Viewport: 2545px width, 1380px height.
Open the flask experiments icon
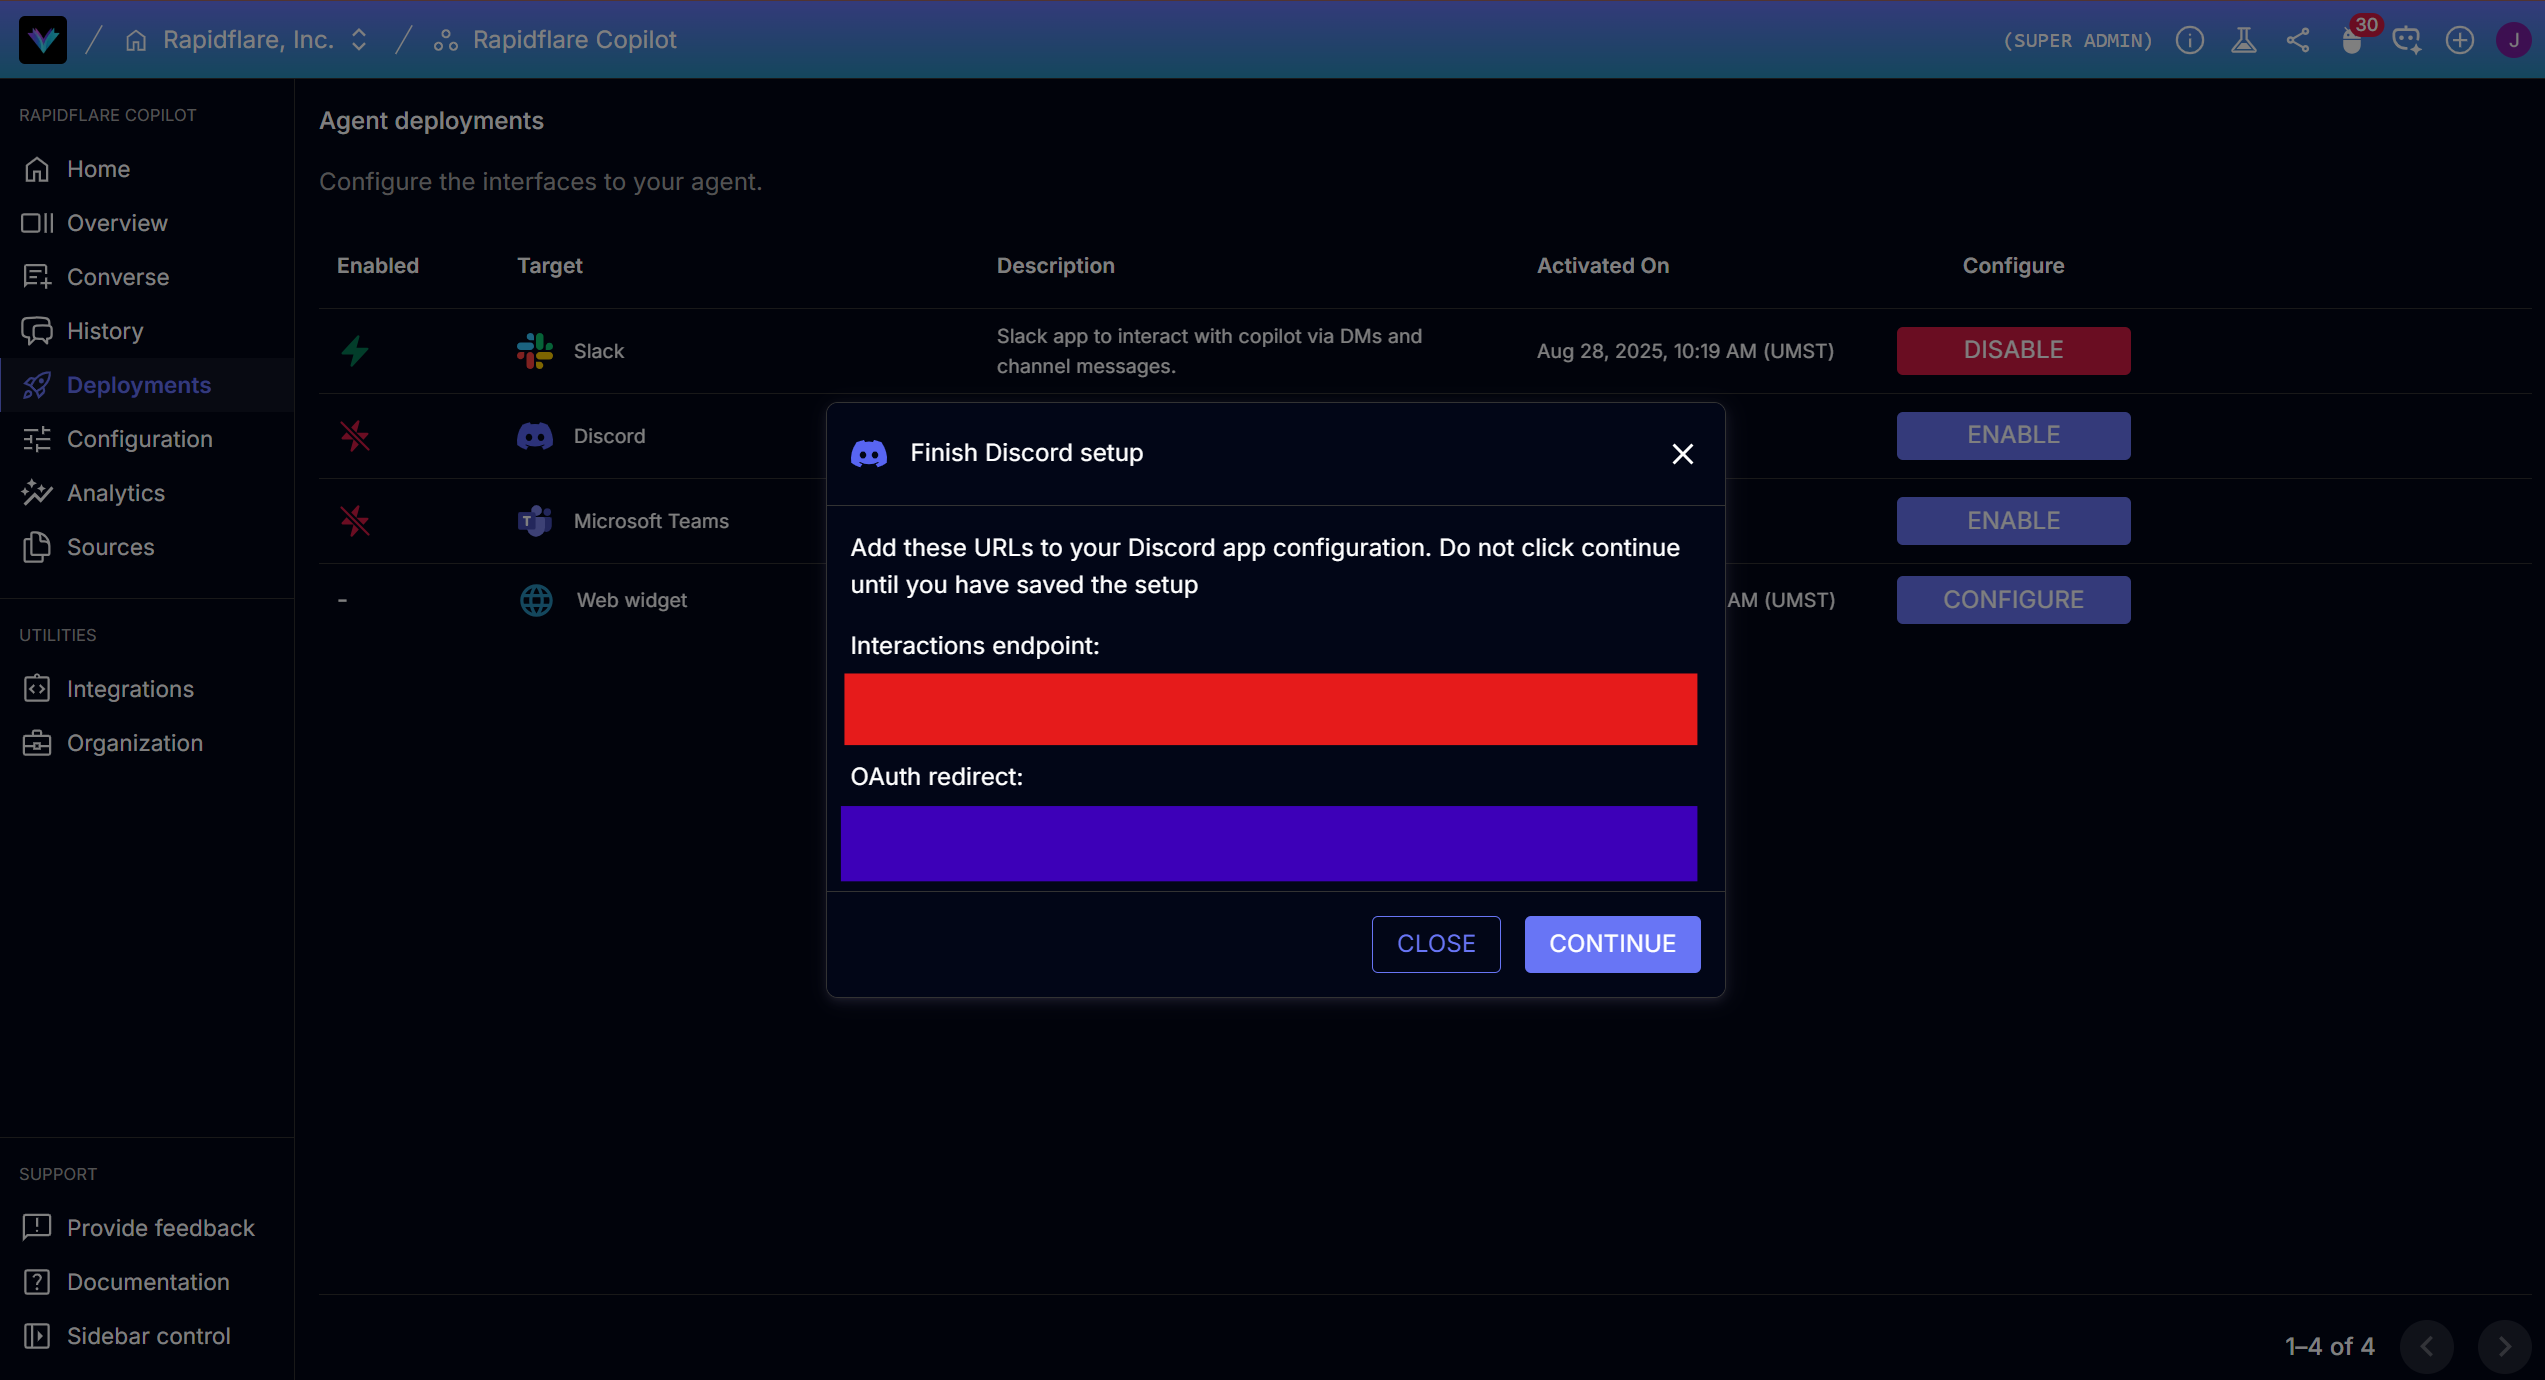click(2243, 40)
